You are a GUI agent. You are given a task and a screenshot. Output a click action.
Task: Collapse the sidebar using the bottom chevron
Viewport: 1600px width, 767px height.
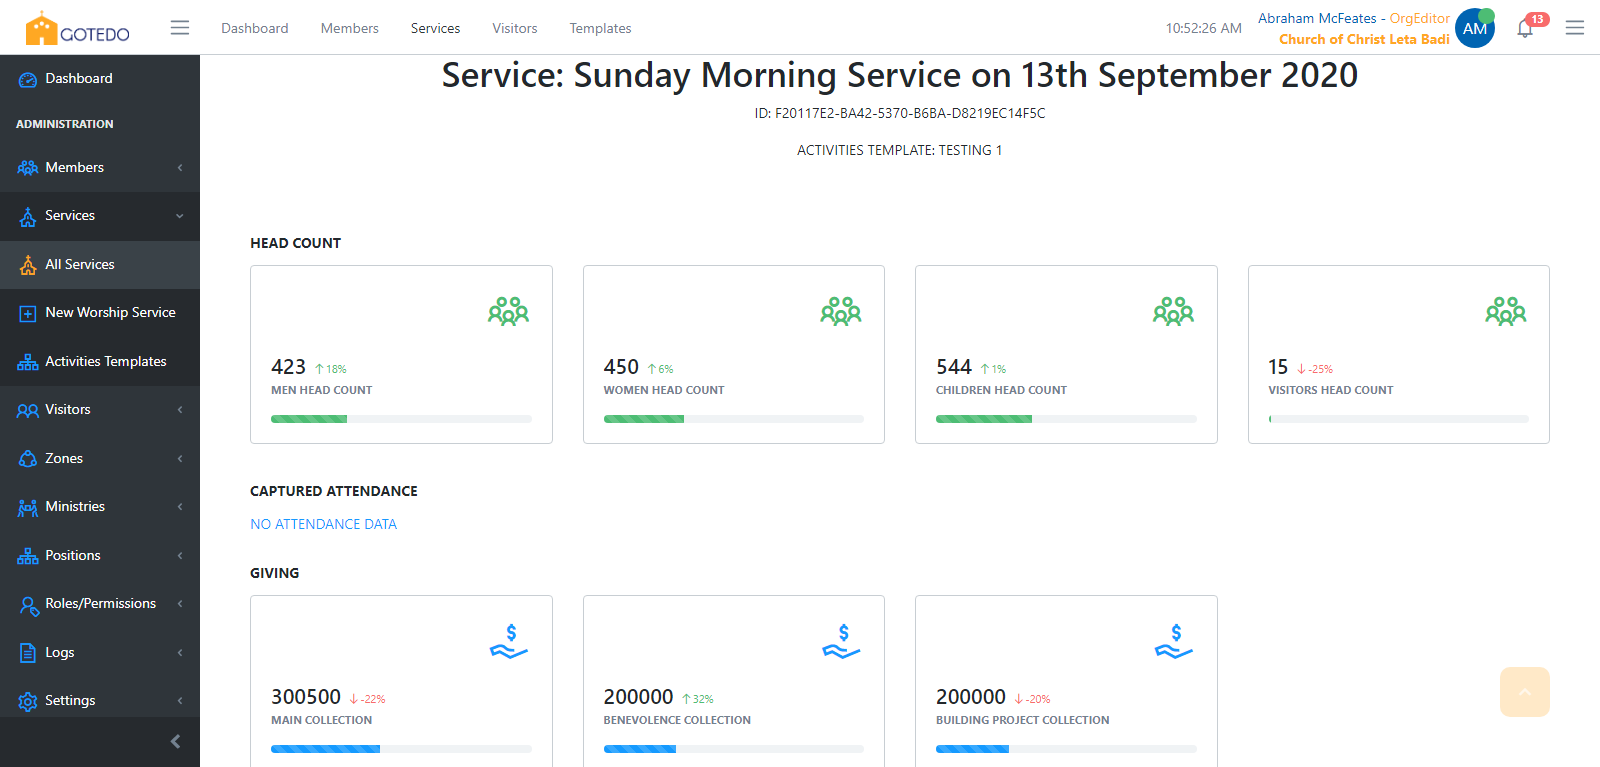176,741
